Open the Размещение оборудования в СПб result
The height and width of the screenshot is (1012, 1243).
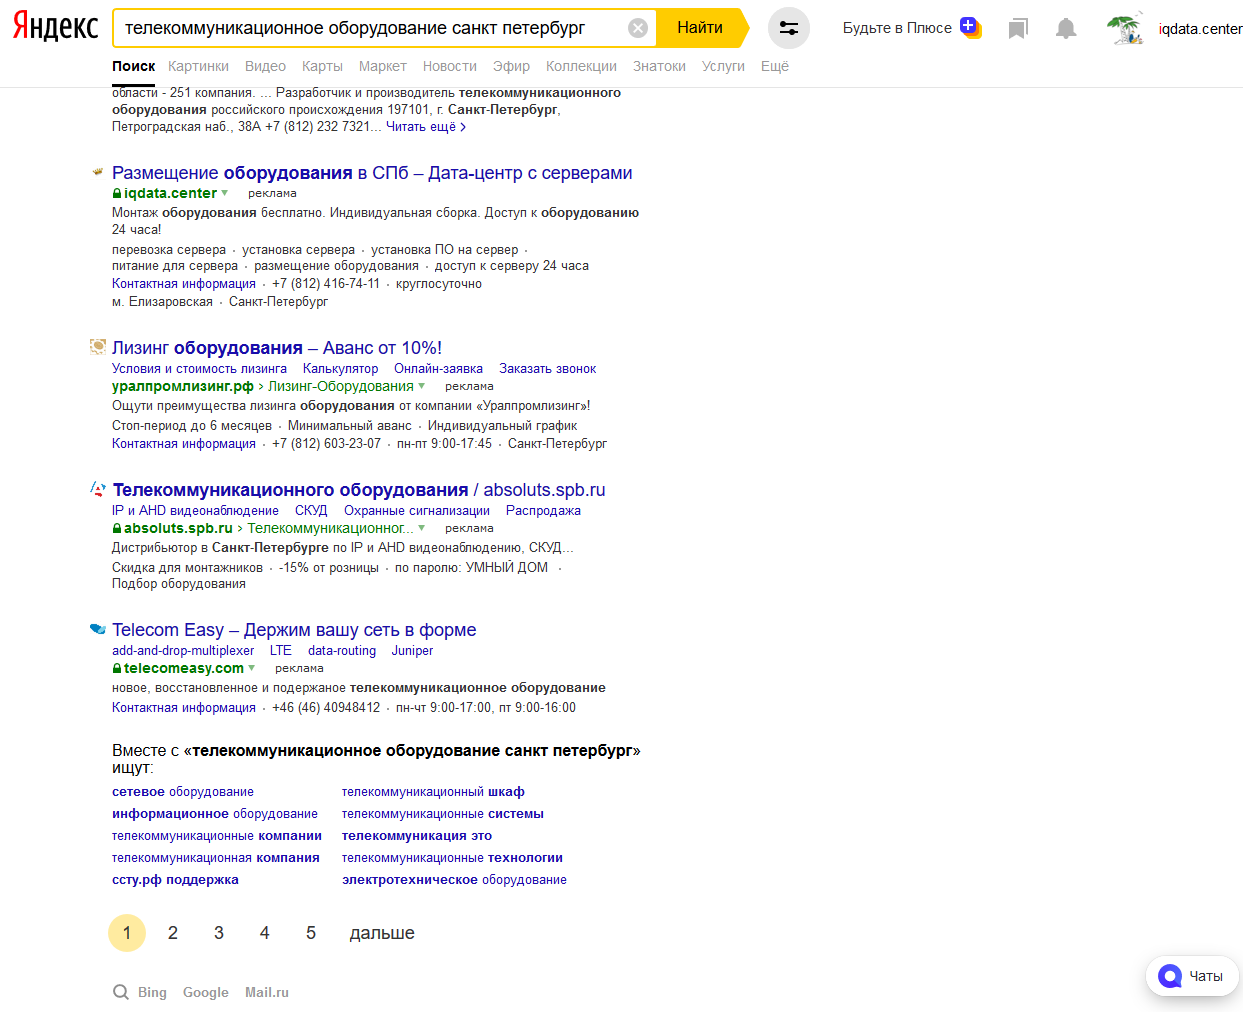pyautogui.click(x=372, y=173)
